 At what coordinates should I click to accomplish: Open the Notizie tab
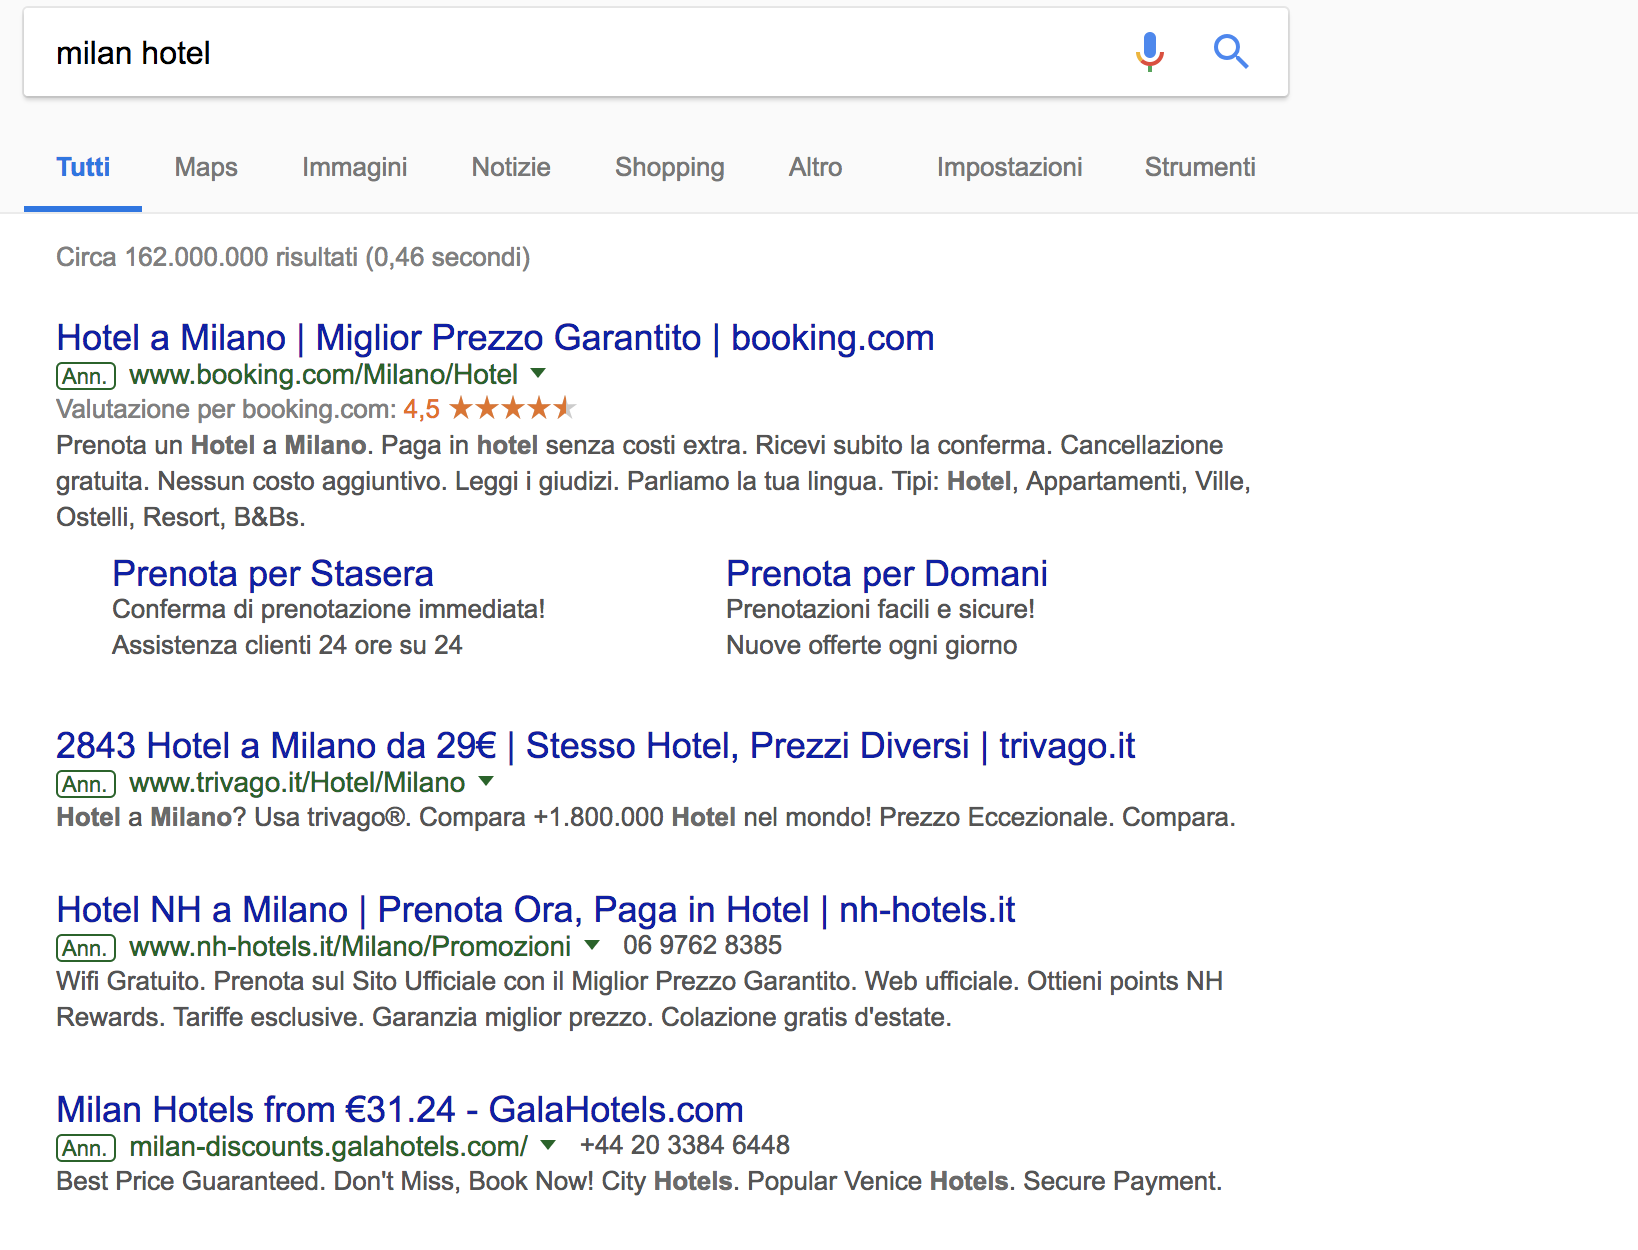click(511, 167)
